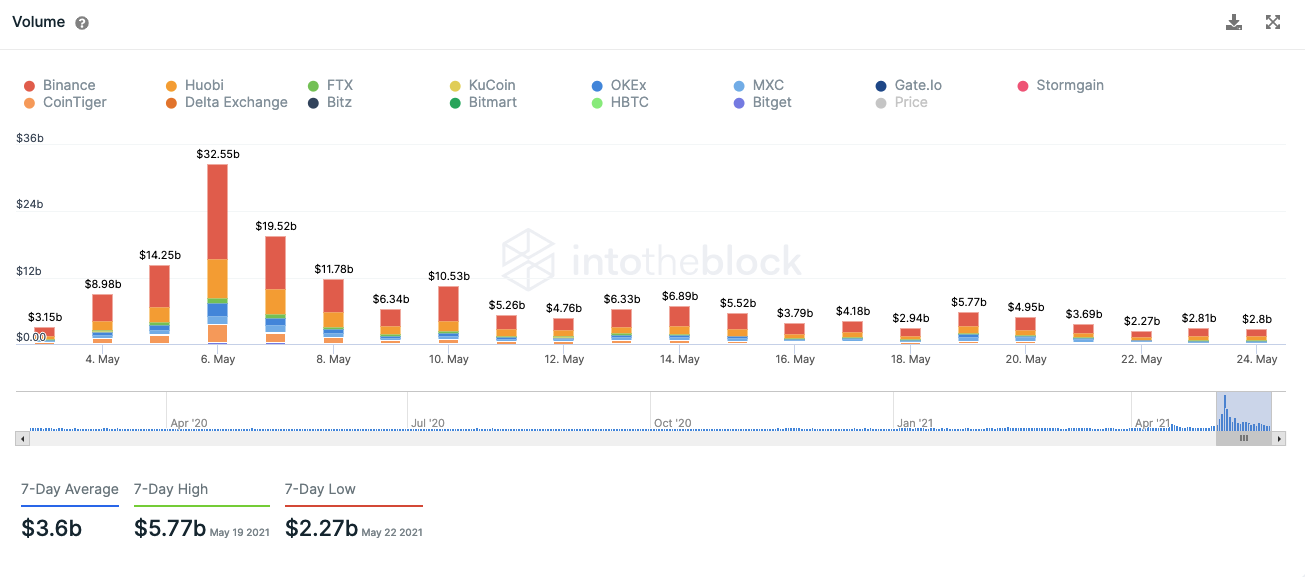
Task: Click the highlighted navigator range selection
Action: point(1244,411)
